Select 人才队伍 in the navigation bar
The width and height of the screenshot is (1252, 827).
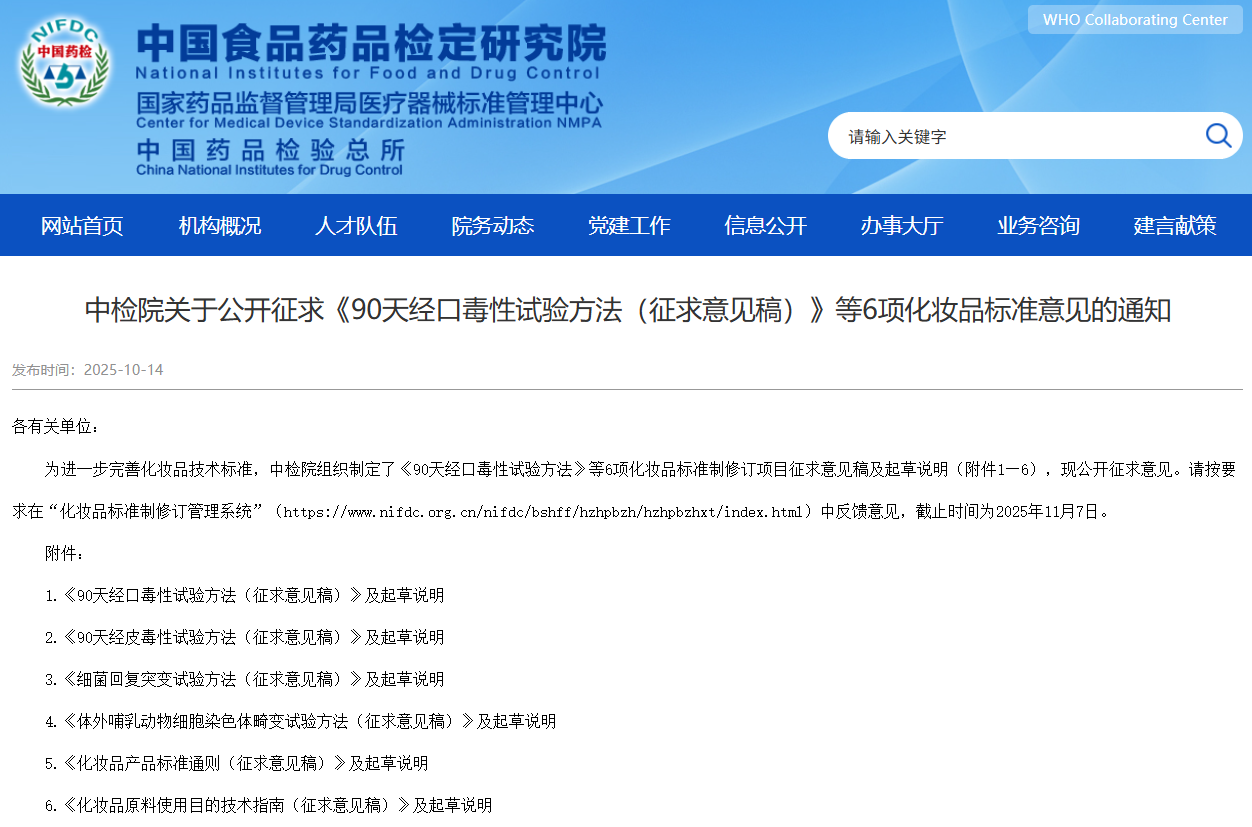pos(356,226)
